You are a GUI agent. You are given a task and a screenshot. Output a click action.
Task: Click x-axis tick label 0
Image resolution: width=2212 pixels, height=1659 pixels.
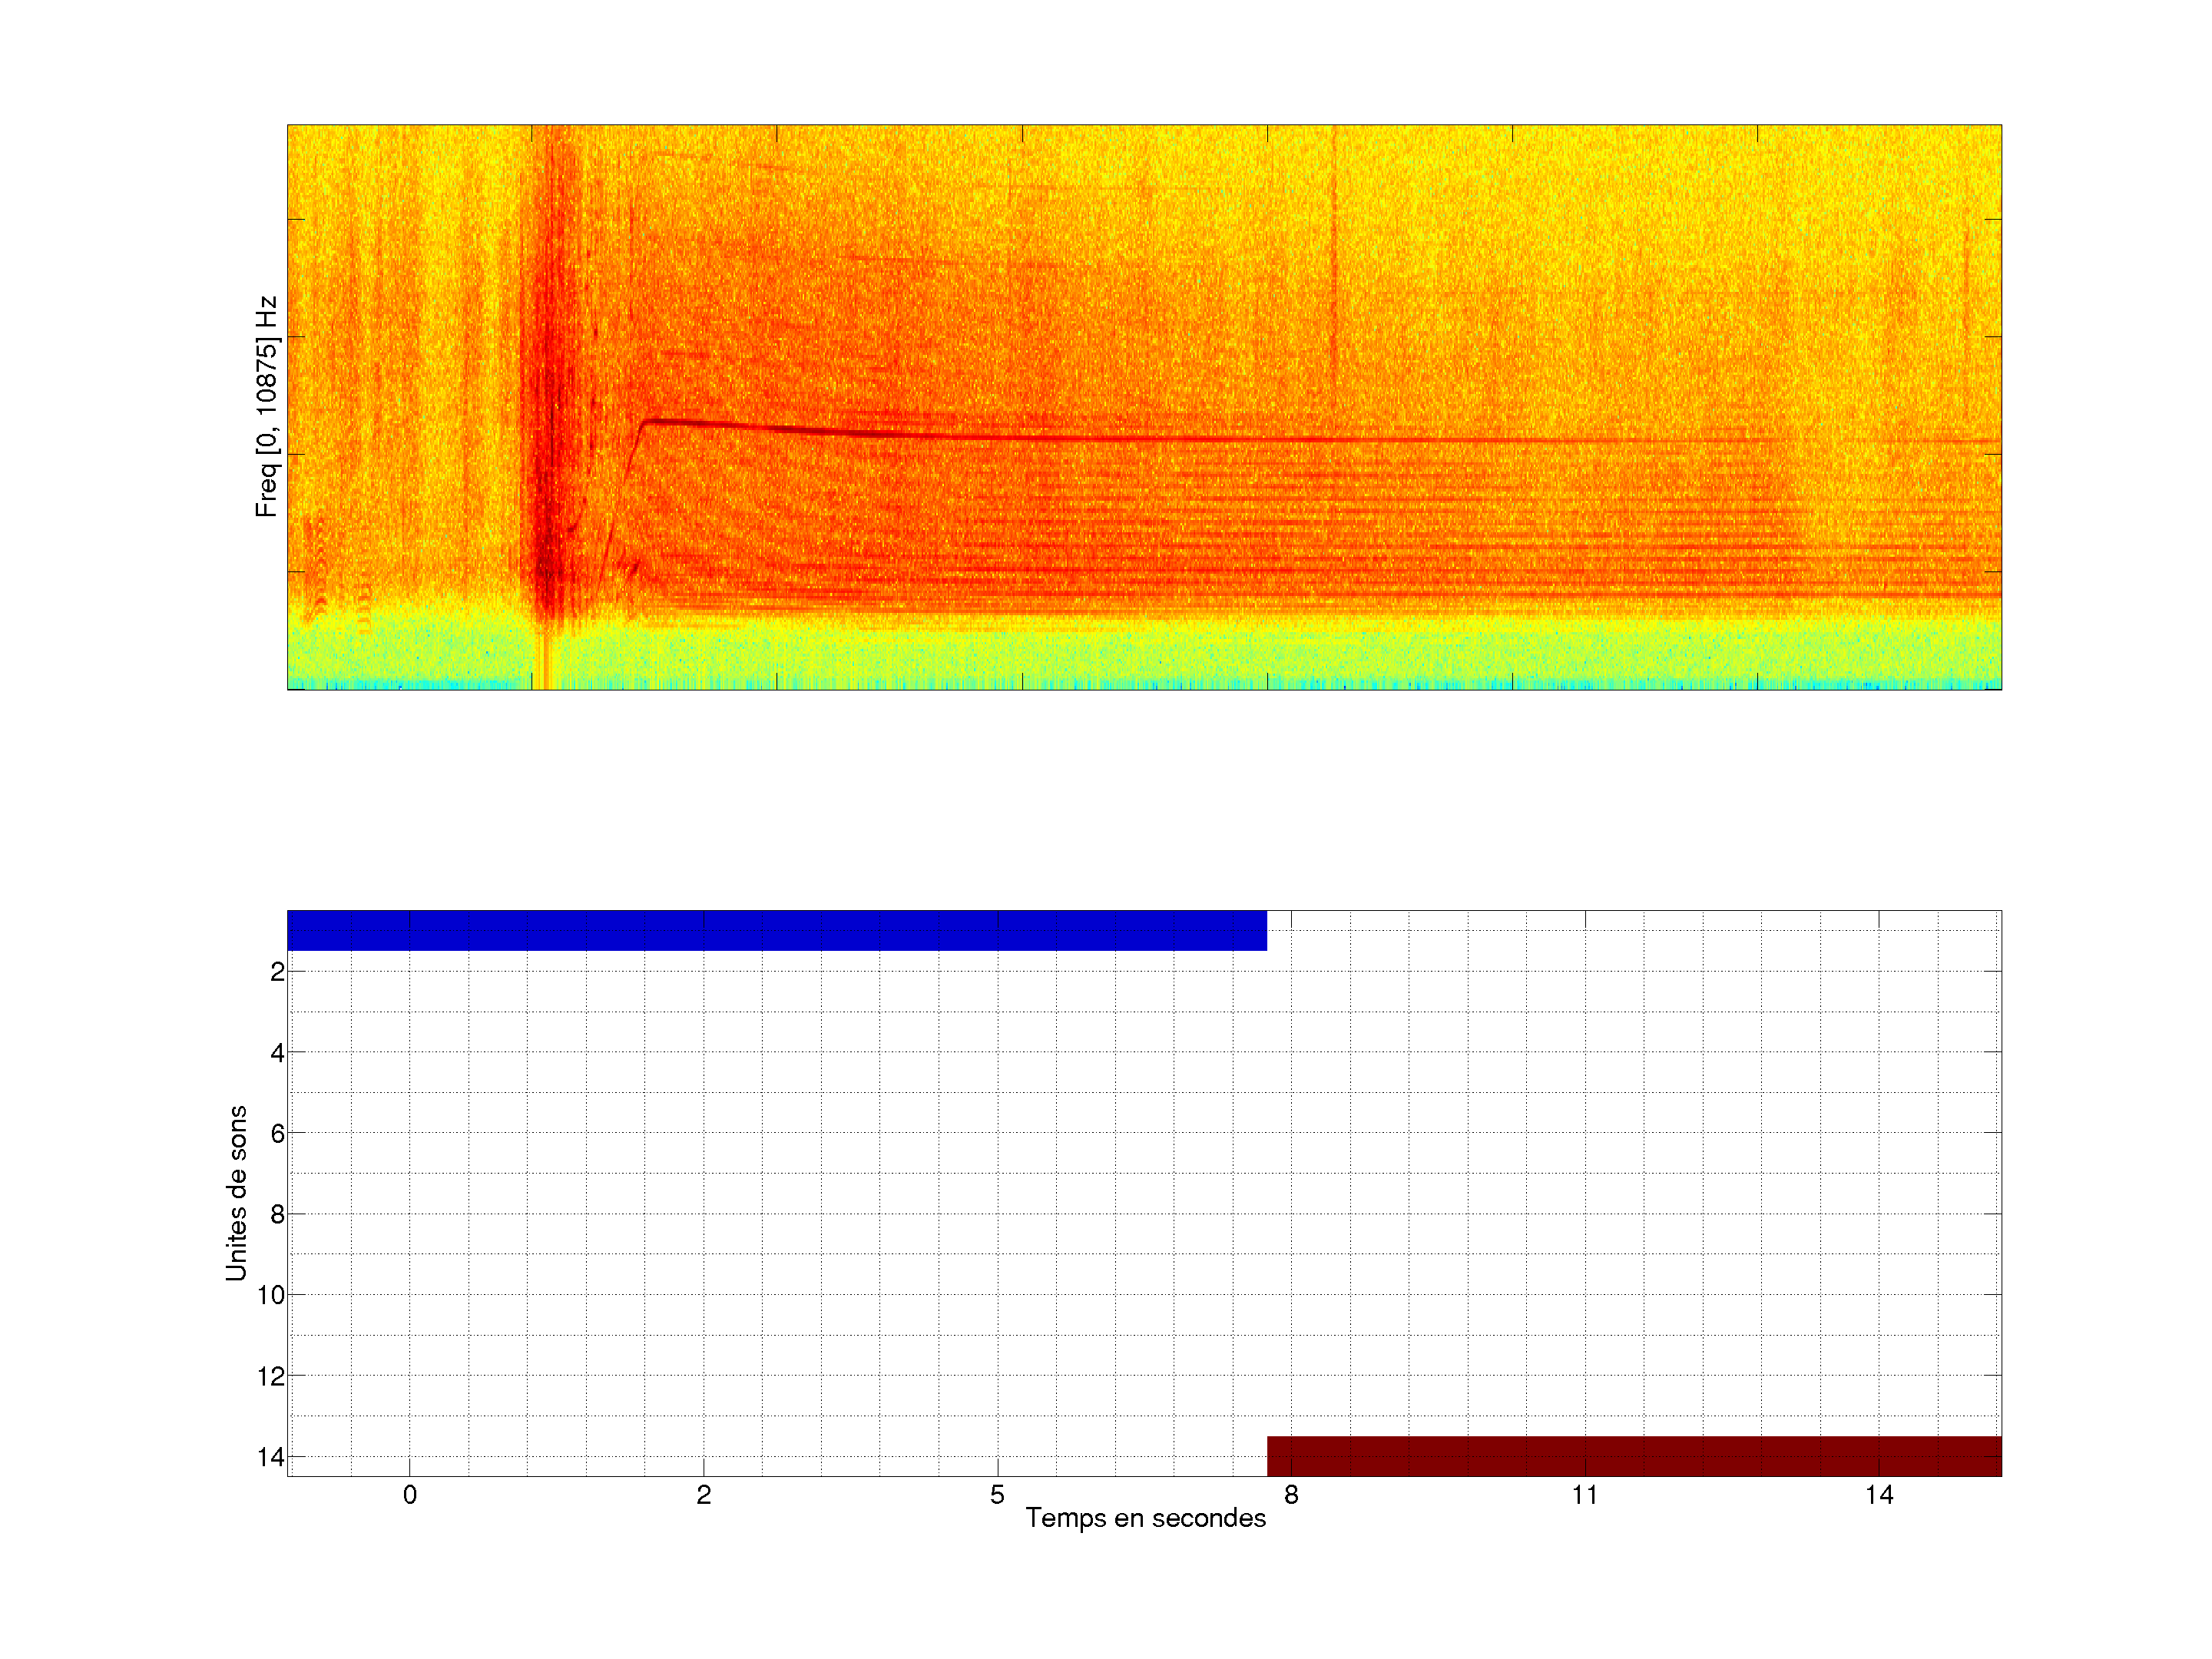pos(410,1495)
